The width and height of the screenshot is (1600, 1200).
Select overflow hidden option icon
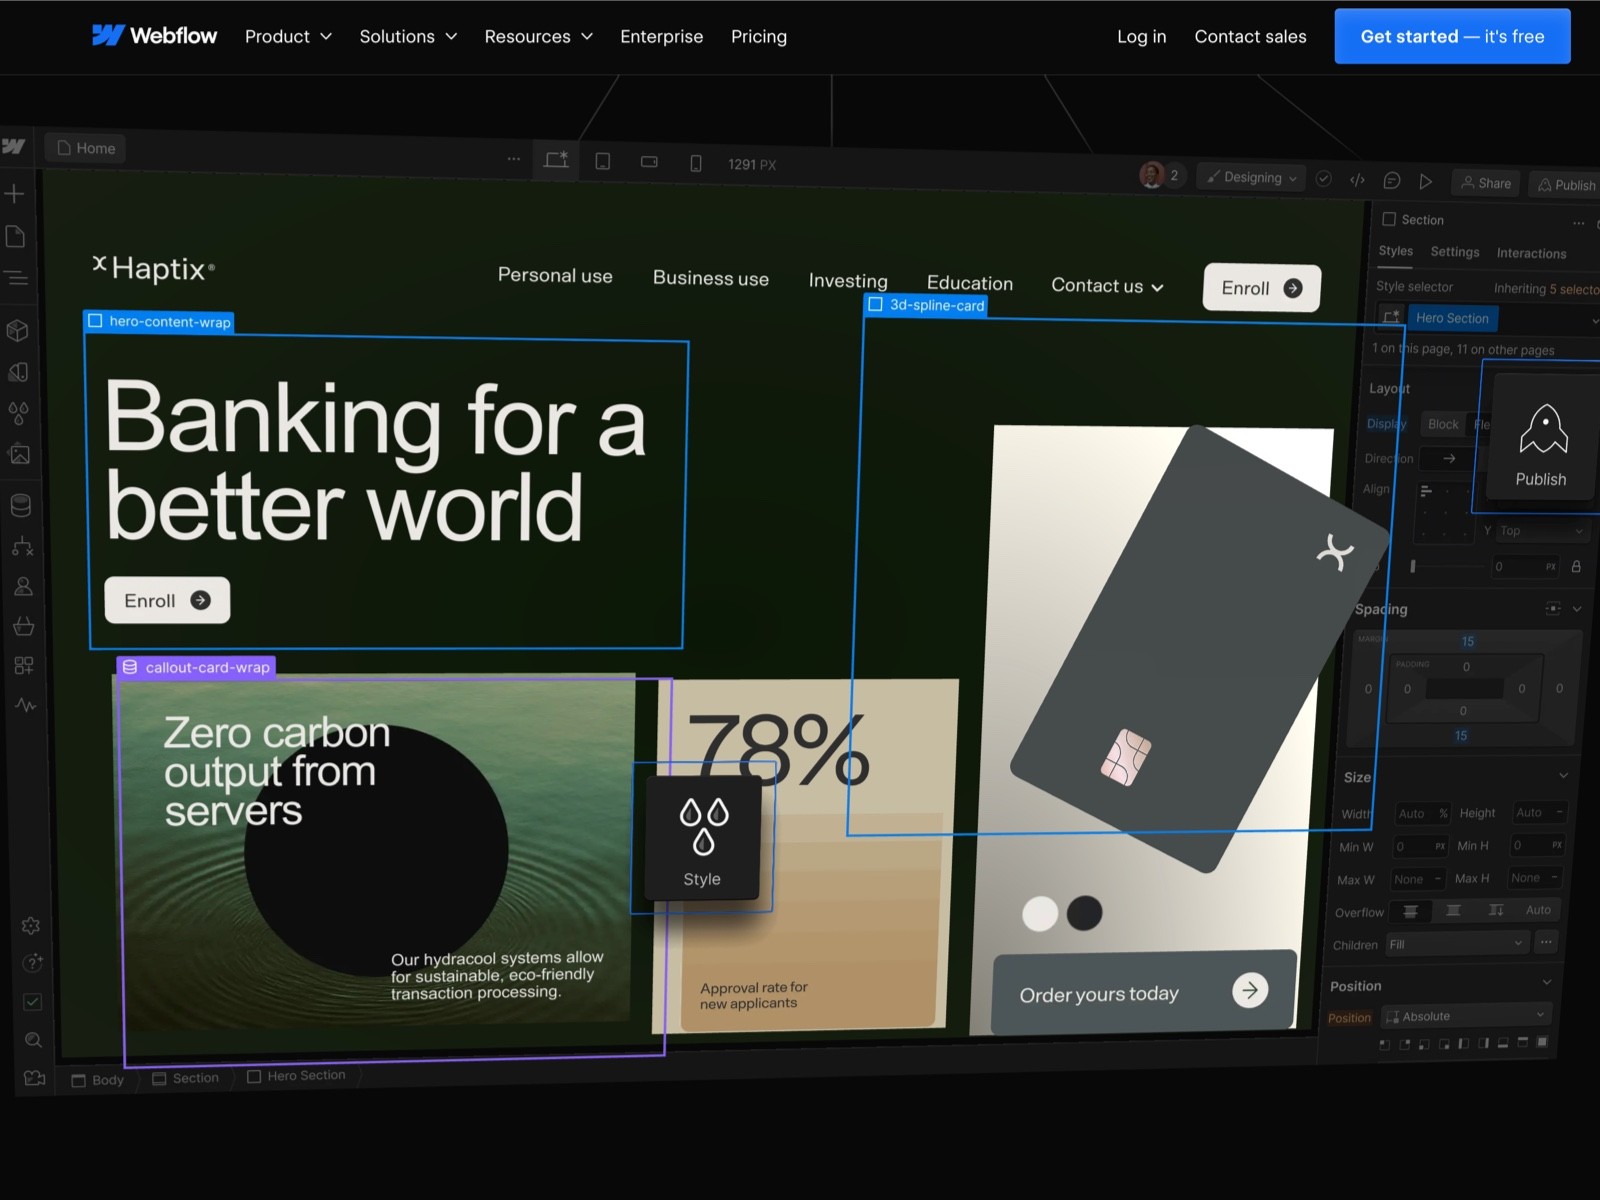click(x=1453, y=910)
